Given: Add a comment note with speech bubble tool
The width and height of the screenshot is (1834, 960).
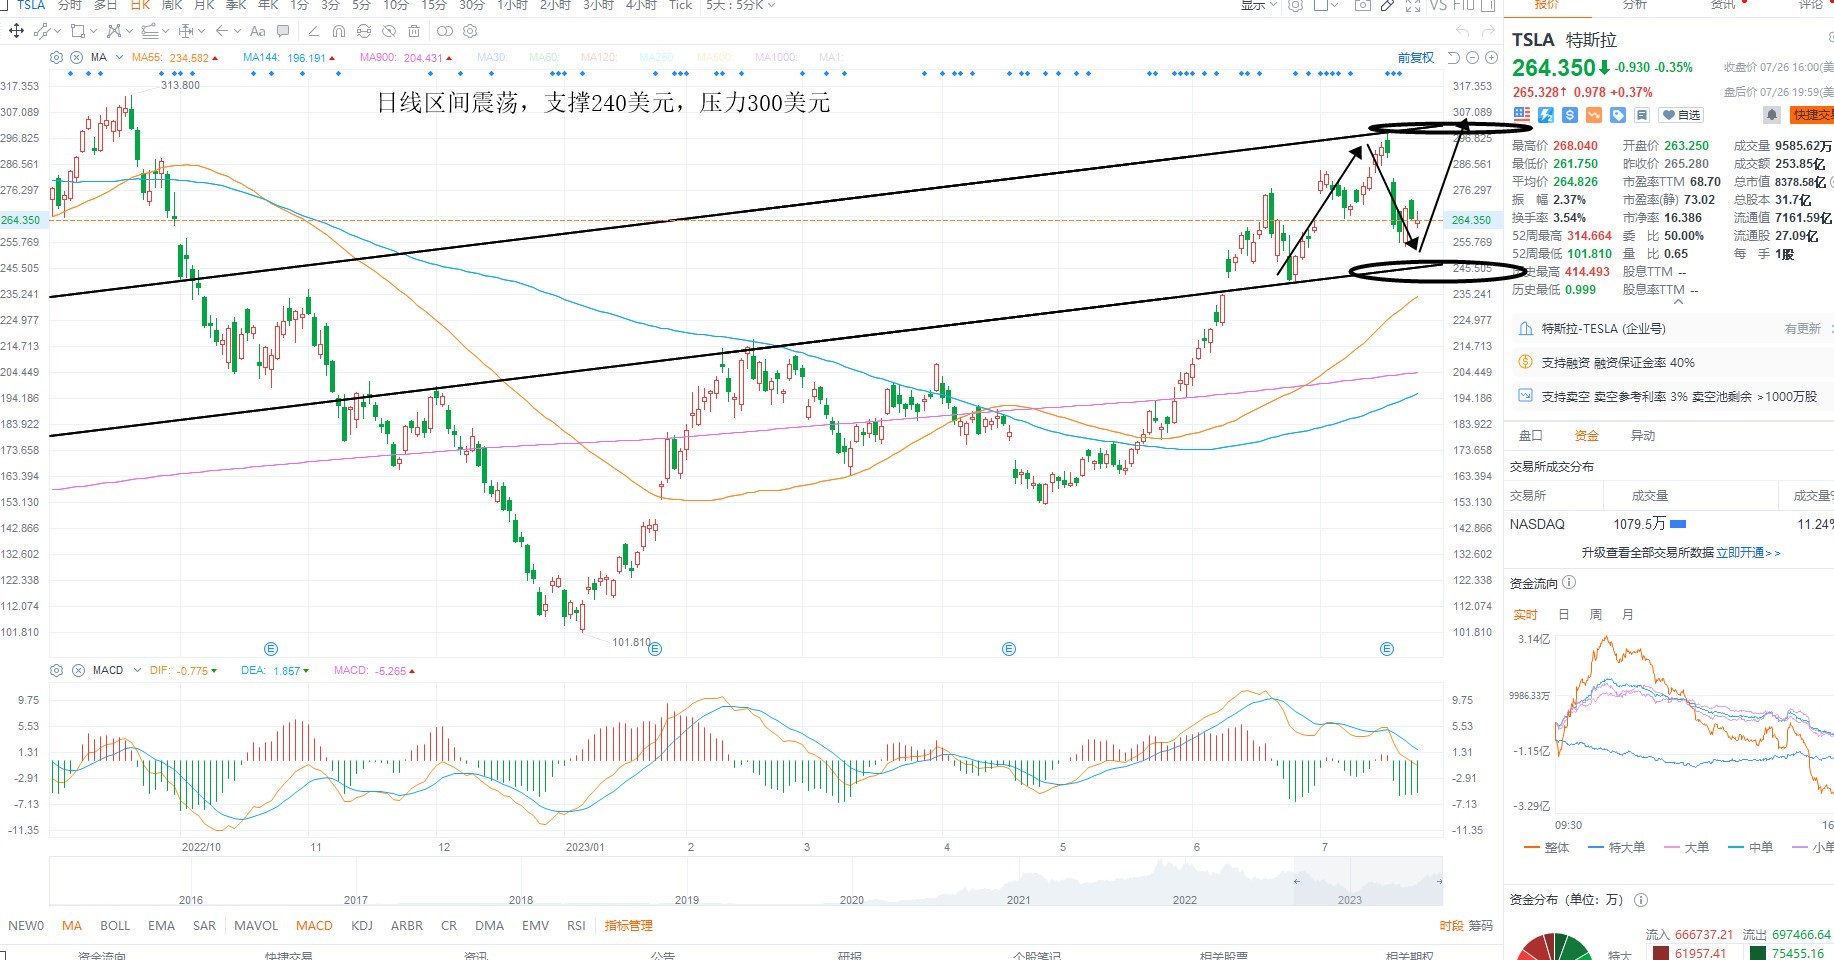Looking at the screenshot, I should [x=283, y=31].
